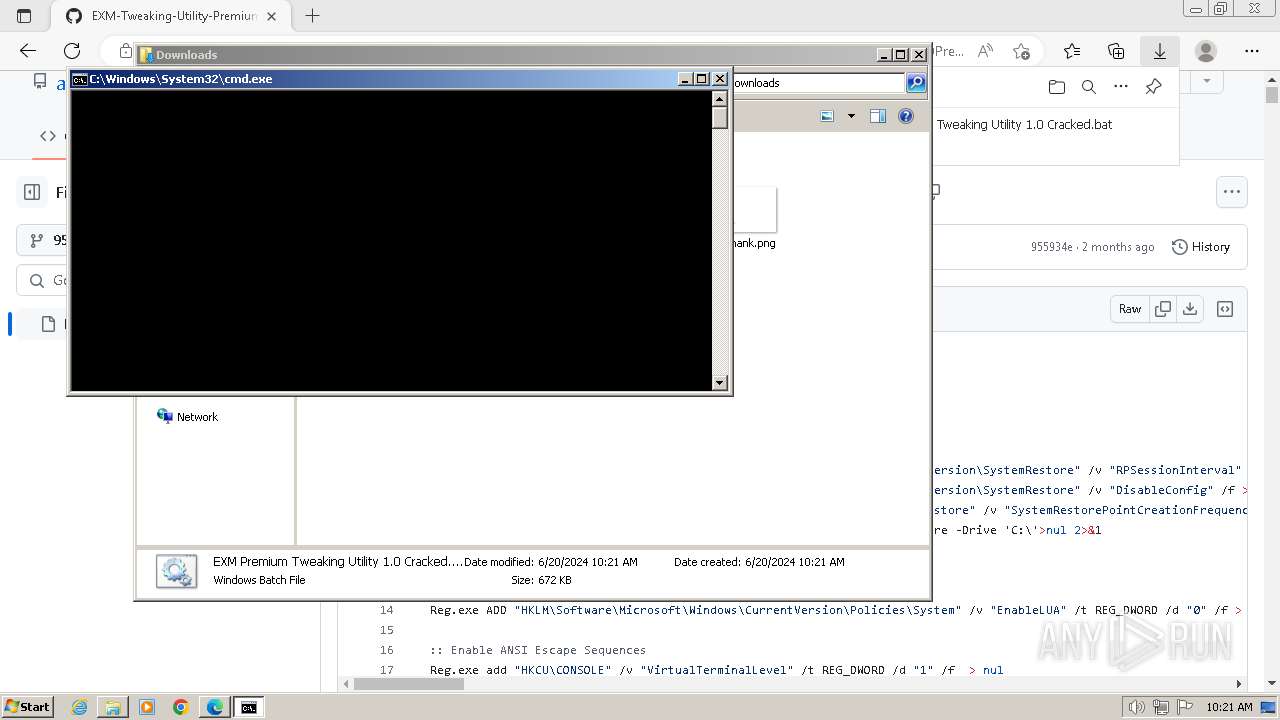The image size is (1280, 720).
Task: Click the Explorer search button in Downloads window
Action: (x=916, y=83)
